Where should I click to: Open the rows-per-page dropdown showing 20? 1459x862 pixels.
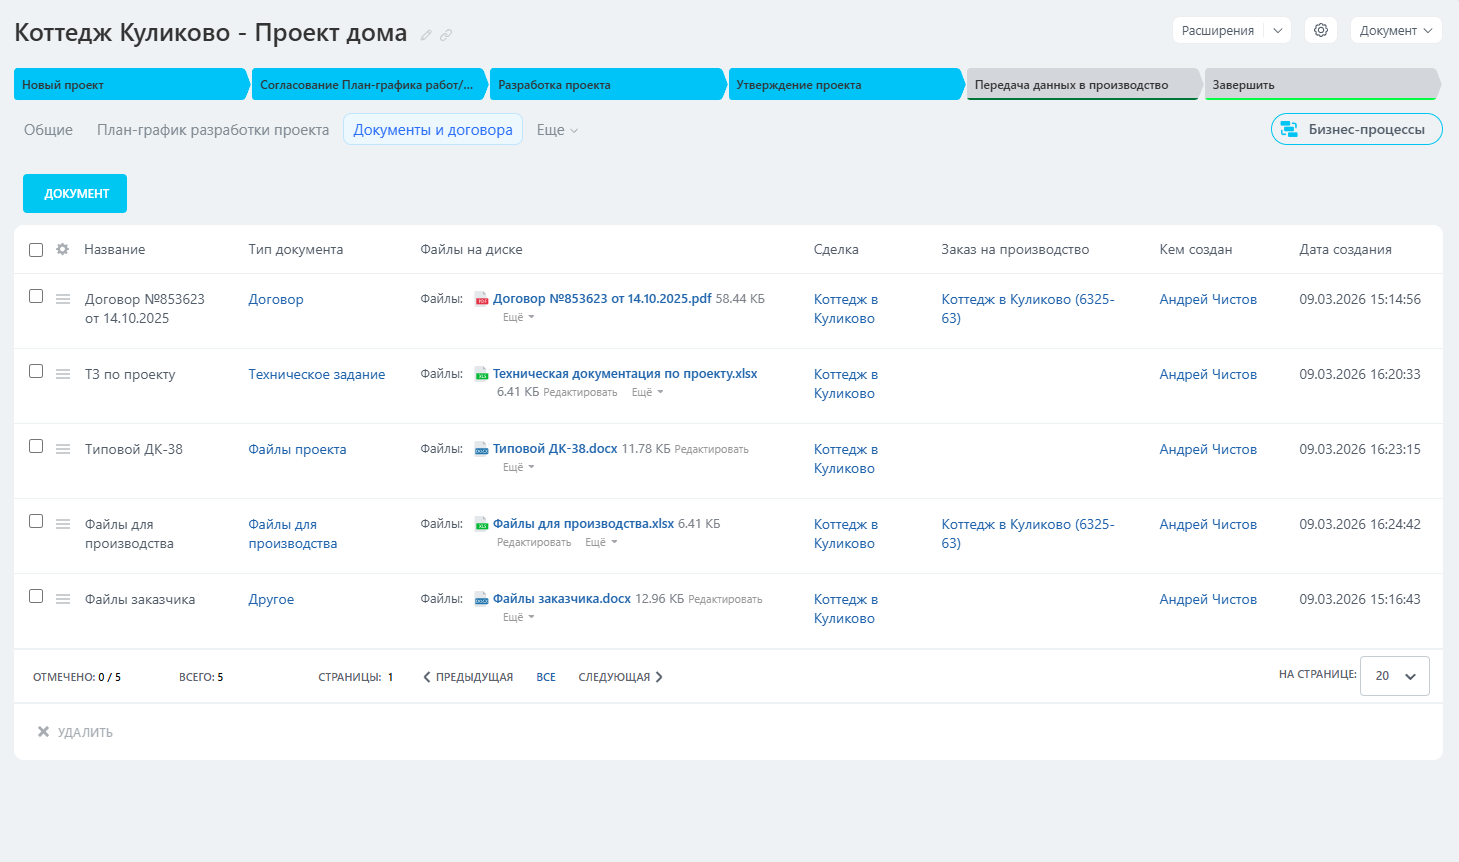[x=1394, y=676]
